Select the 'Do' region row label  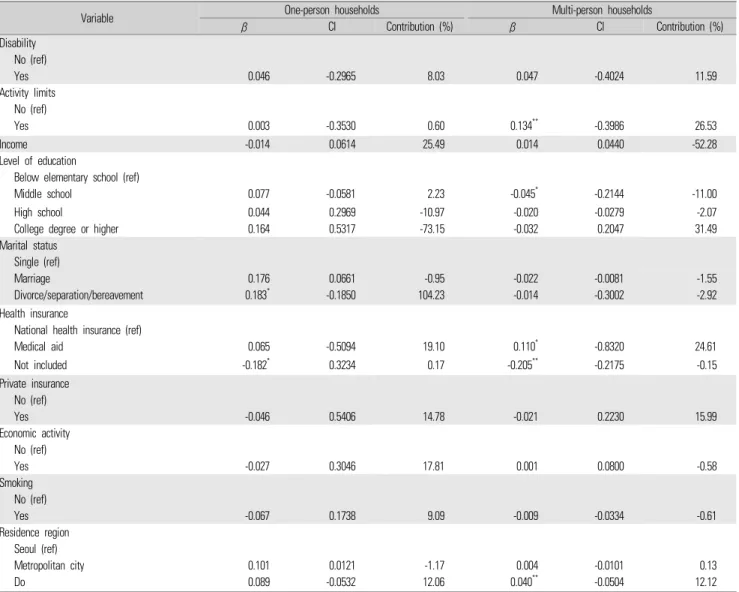20,582
